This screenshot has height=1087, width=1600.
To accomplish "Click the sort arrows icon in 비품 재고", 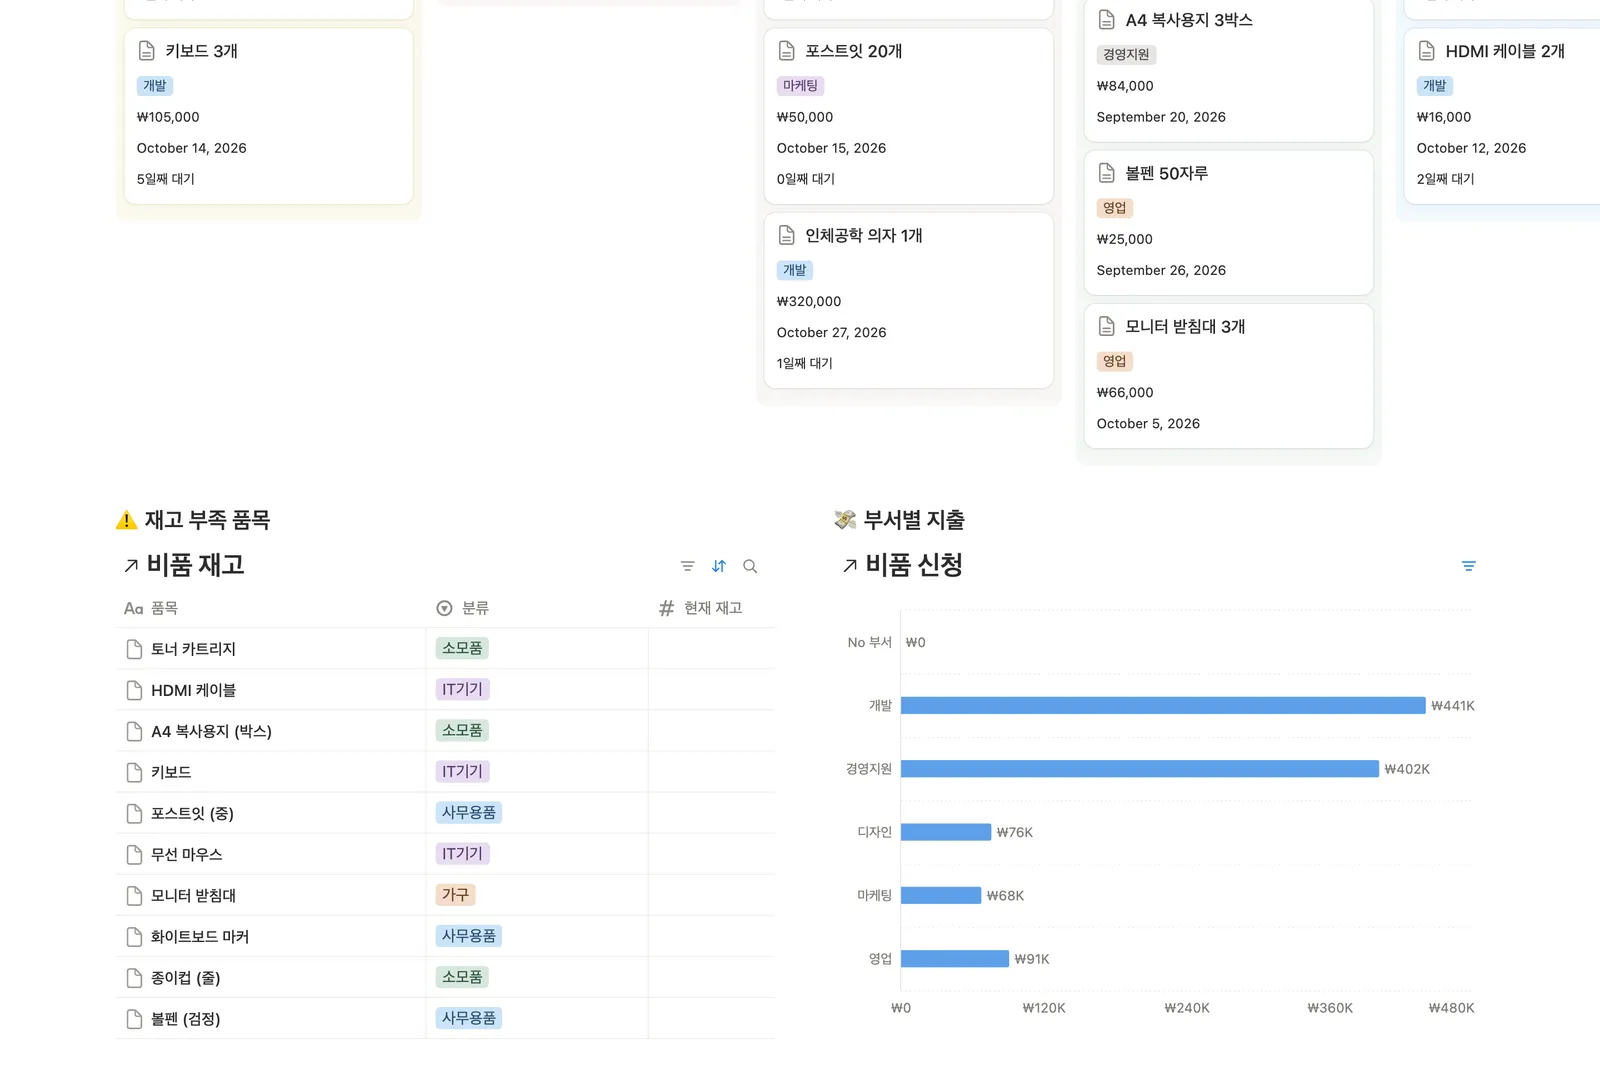I will (x=719, y=566).
